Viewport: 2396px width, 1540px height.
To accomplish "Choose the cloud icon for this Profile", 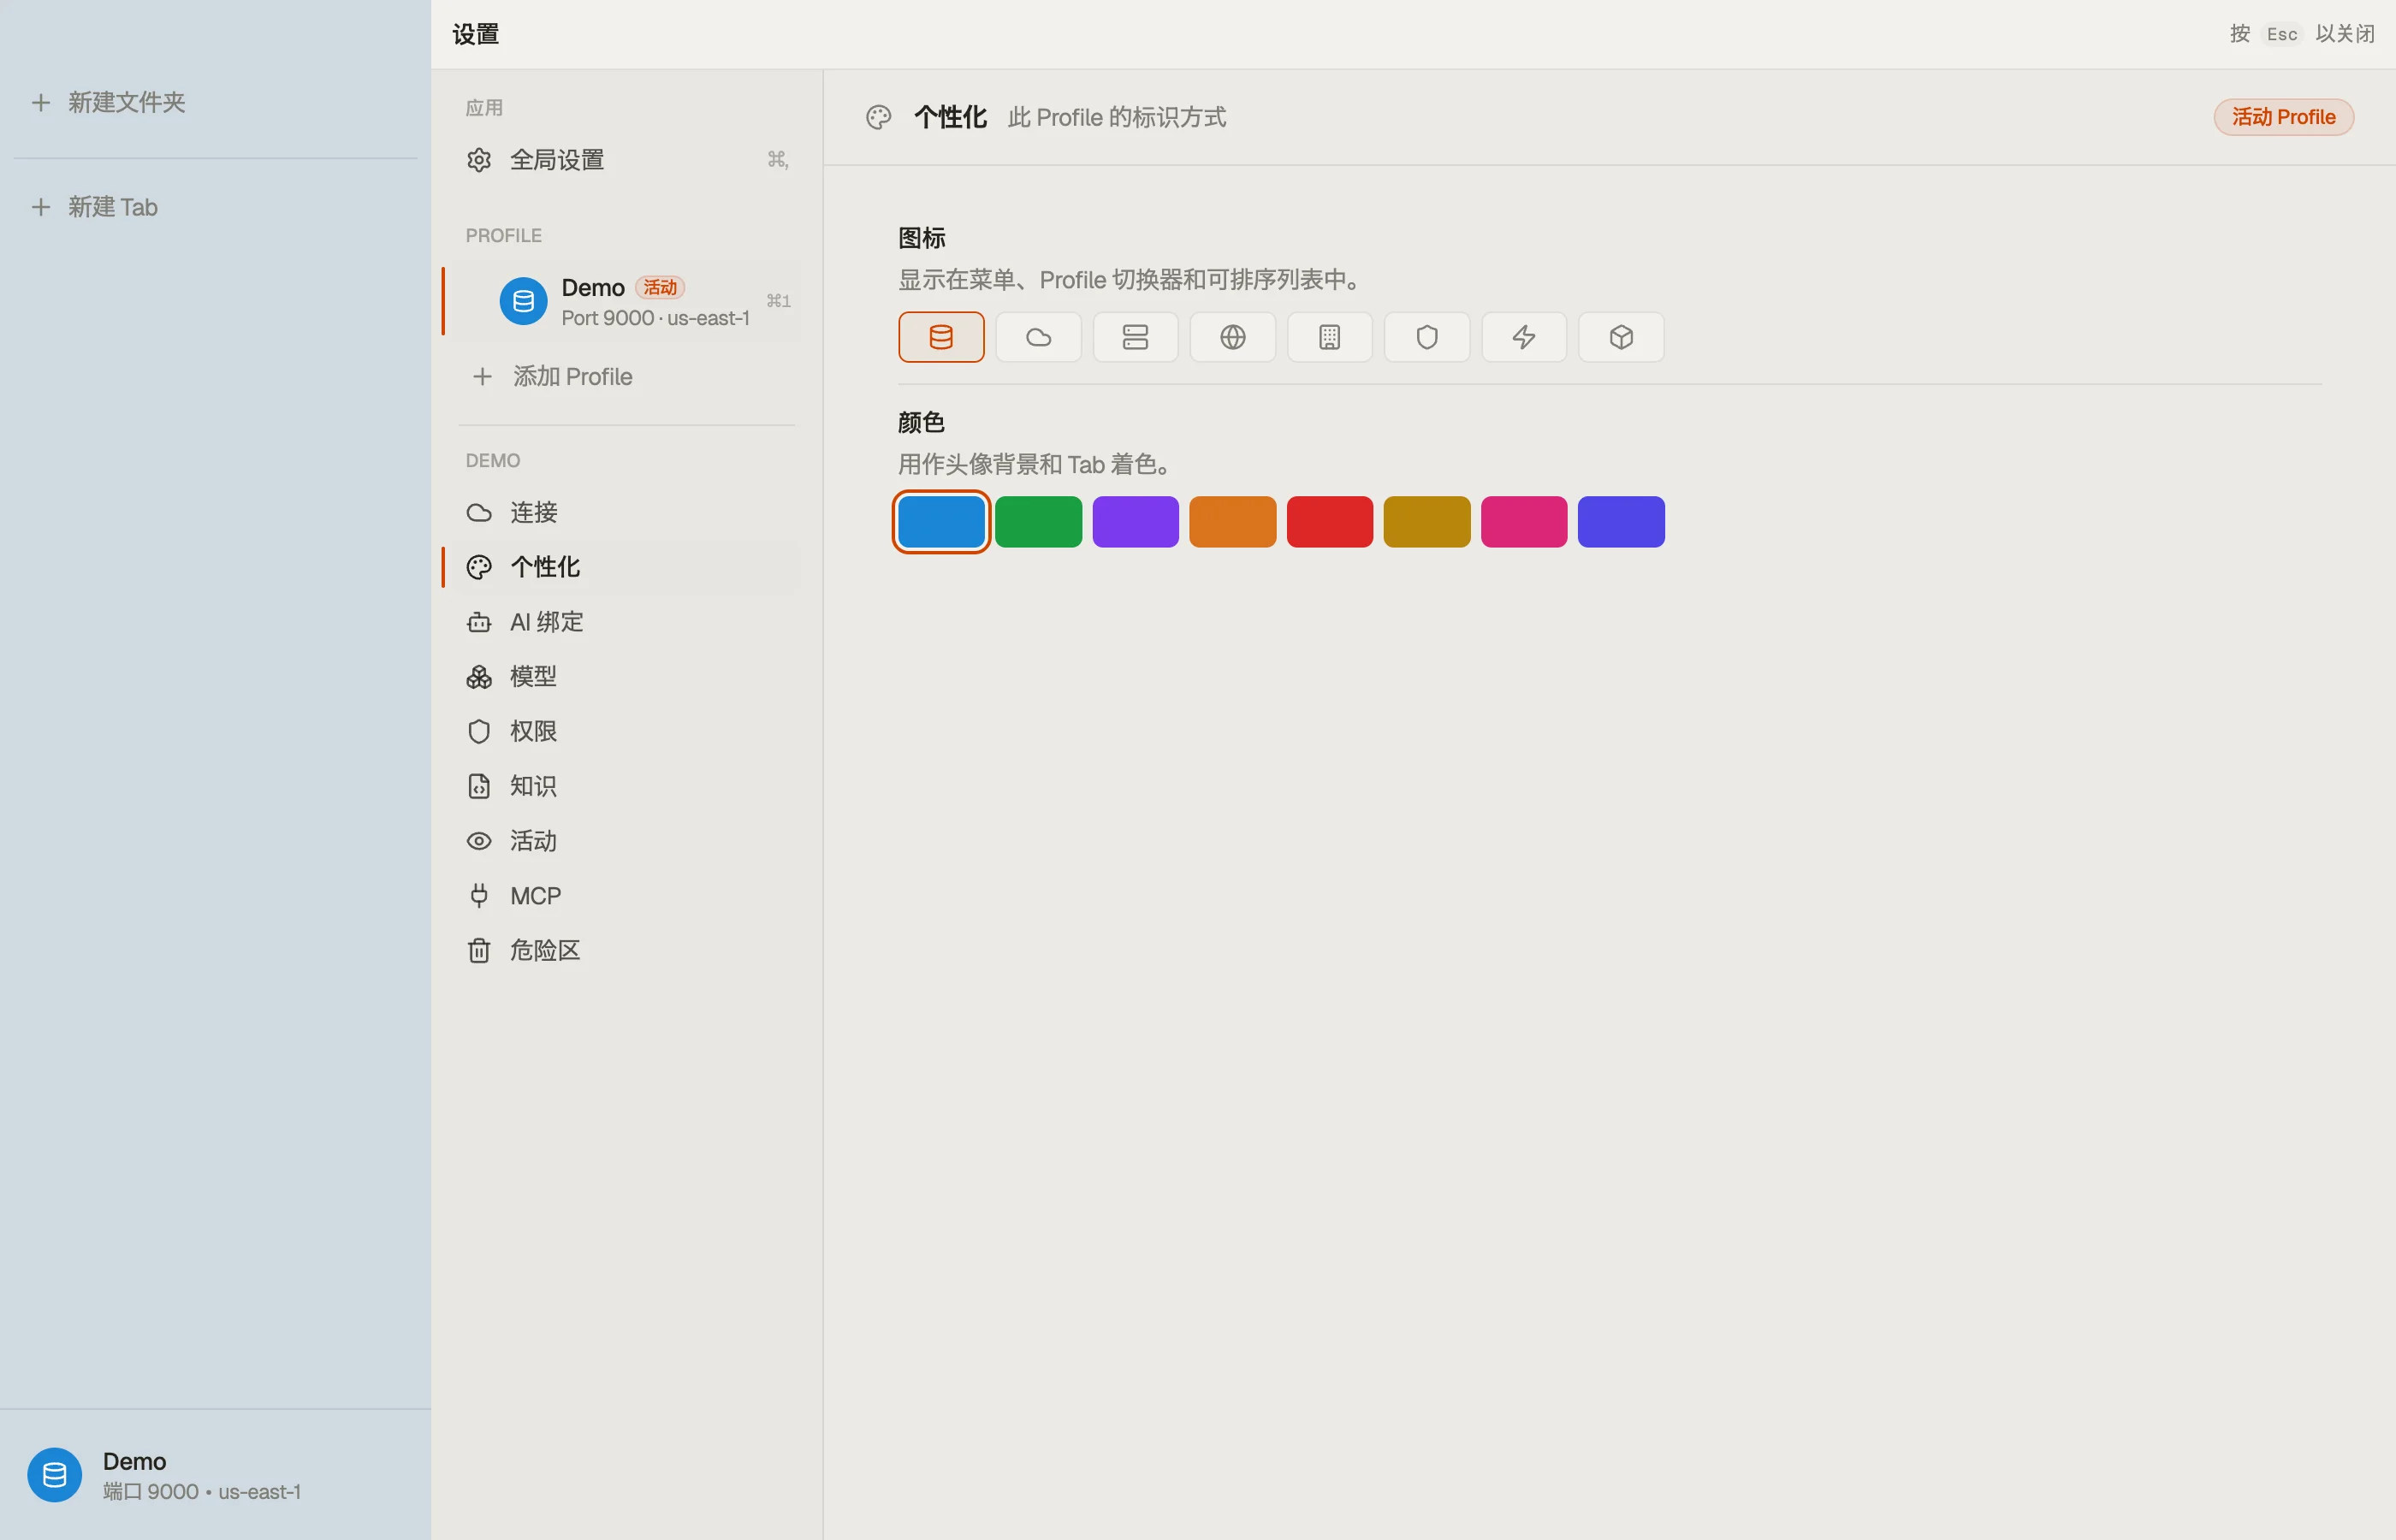I will 1038,337.
